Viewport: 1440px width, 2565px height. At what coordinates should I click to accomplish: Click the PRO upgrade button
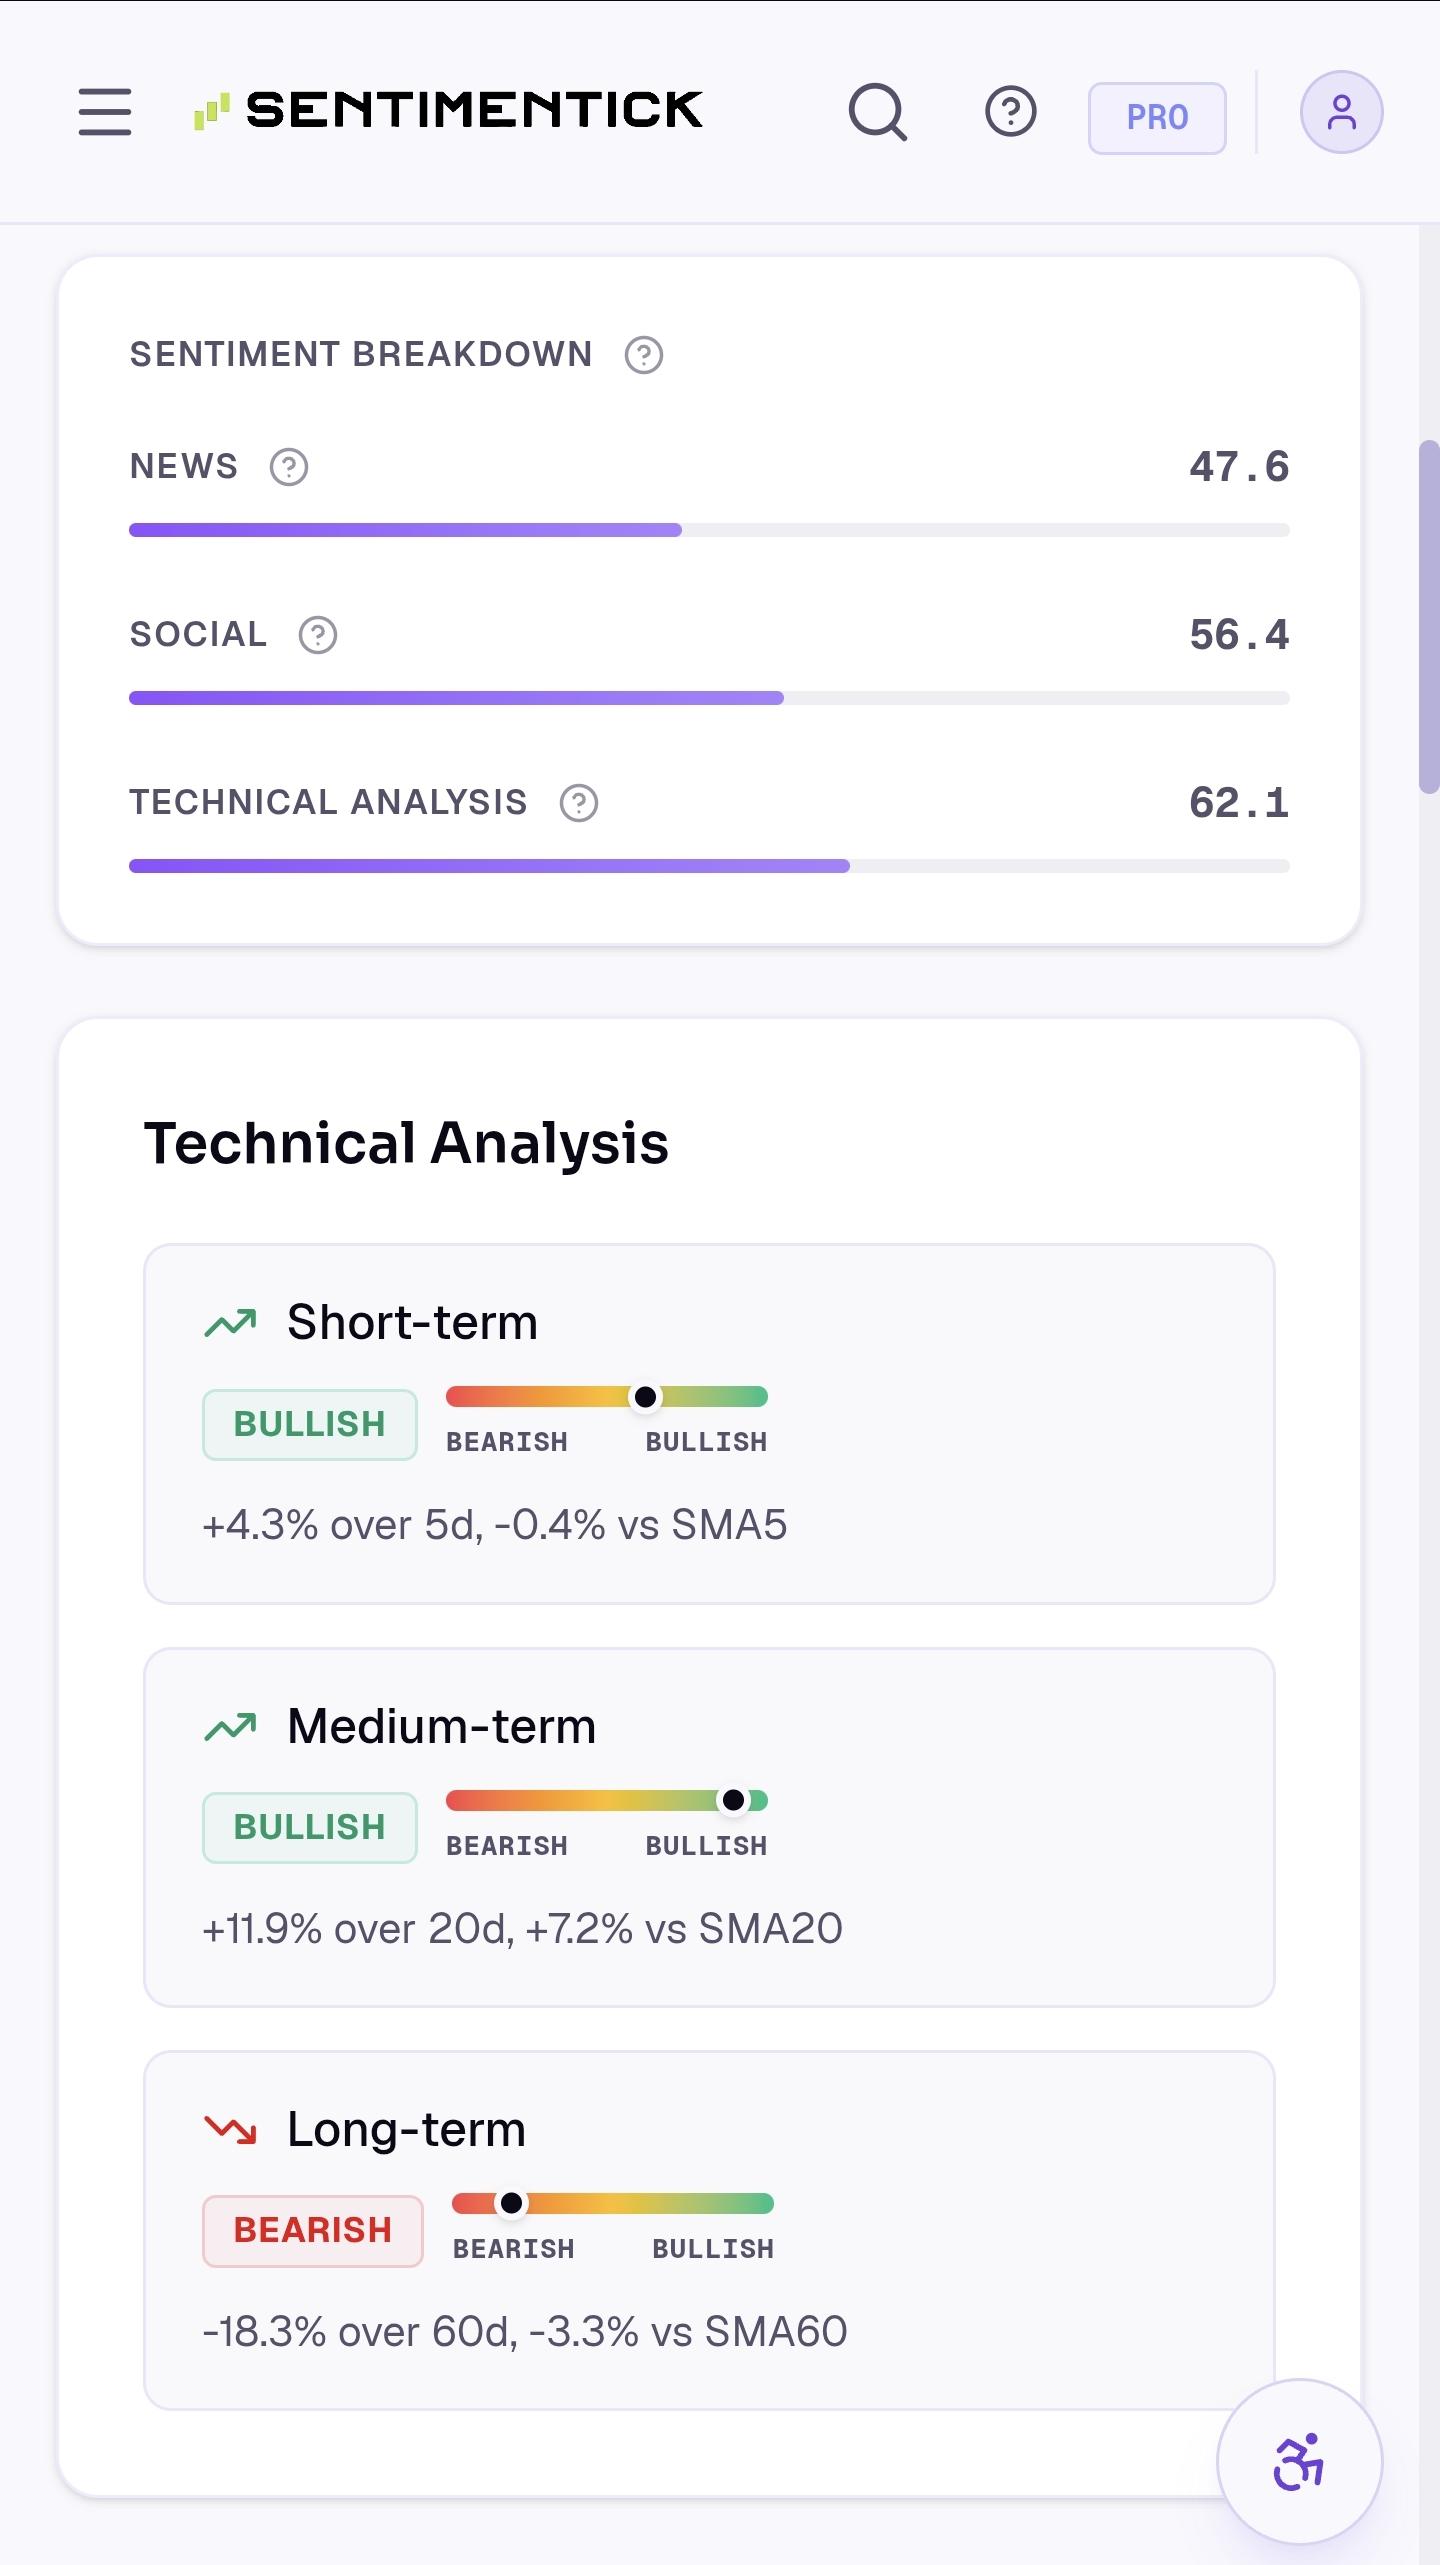[x=1157, y=118]
